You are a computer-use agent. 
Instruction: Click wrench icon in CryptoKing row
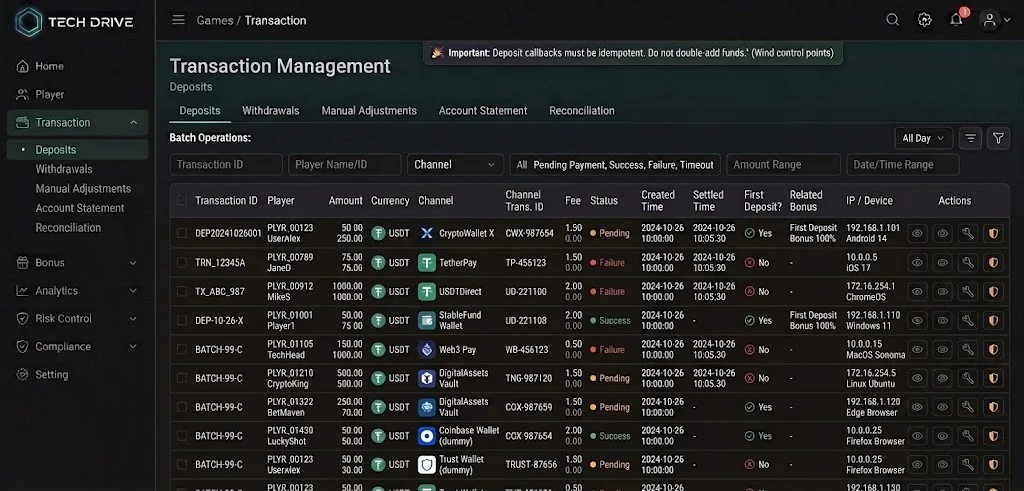click(968, 378)
